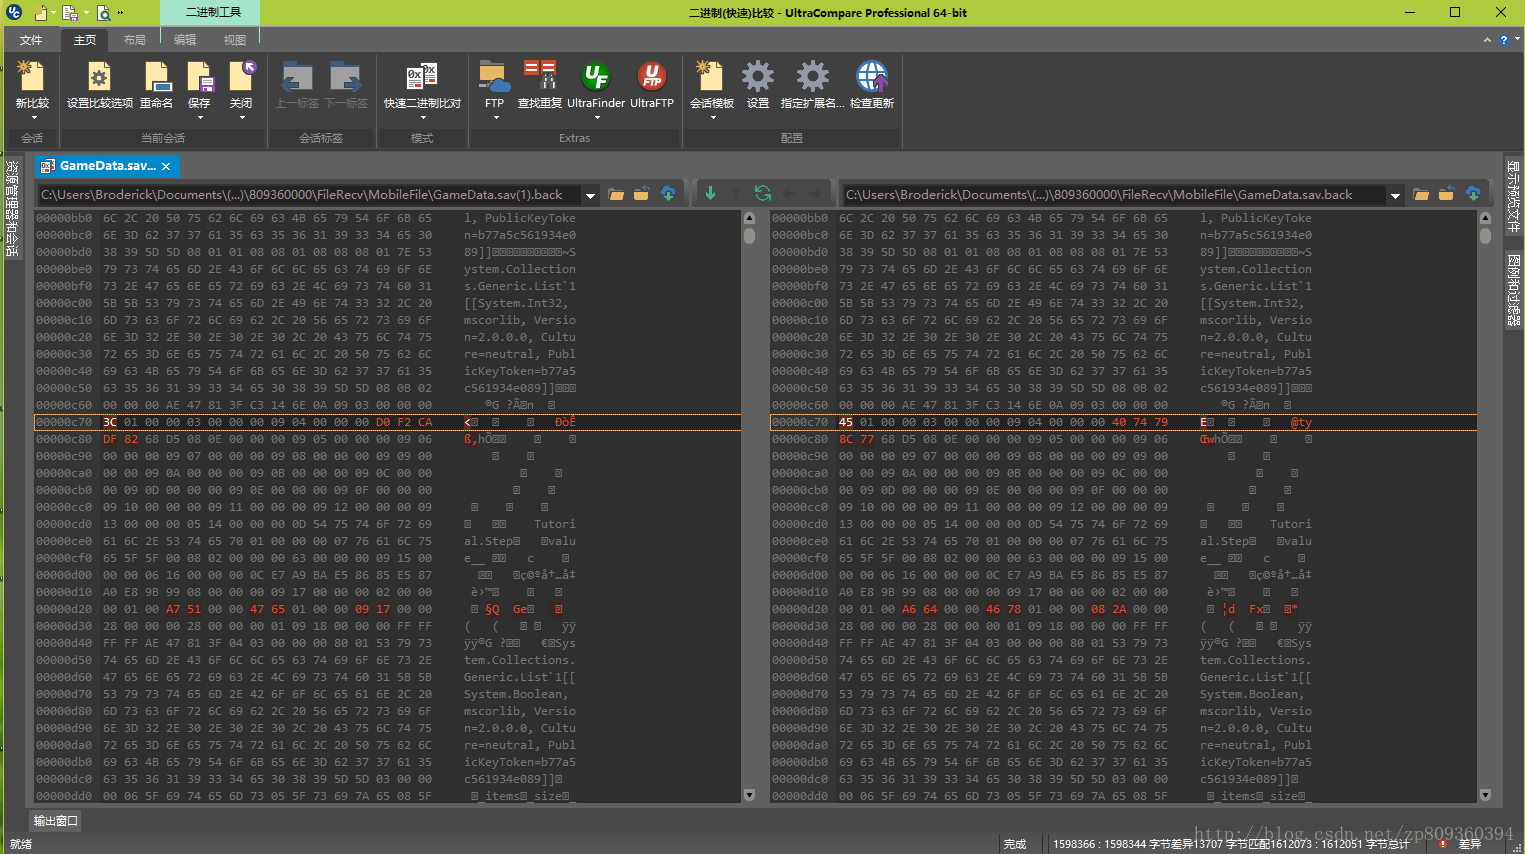
Task: Click reload folder icon for left pane
Action: [x=642, y=194]
